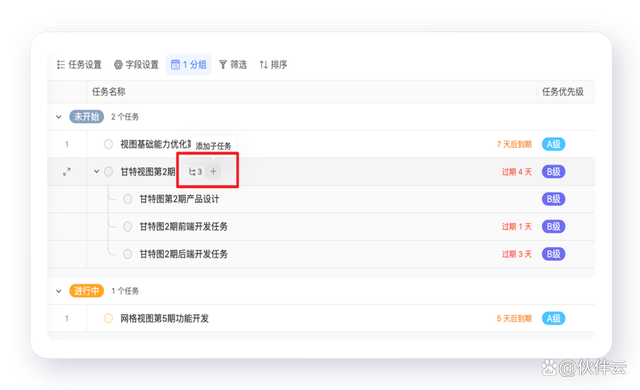
Task: Click the 过期 4 天 overdue label
Action: click(x=517, y=172)
